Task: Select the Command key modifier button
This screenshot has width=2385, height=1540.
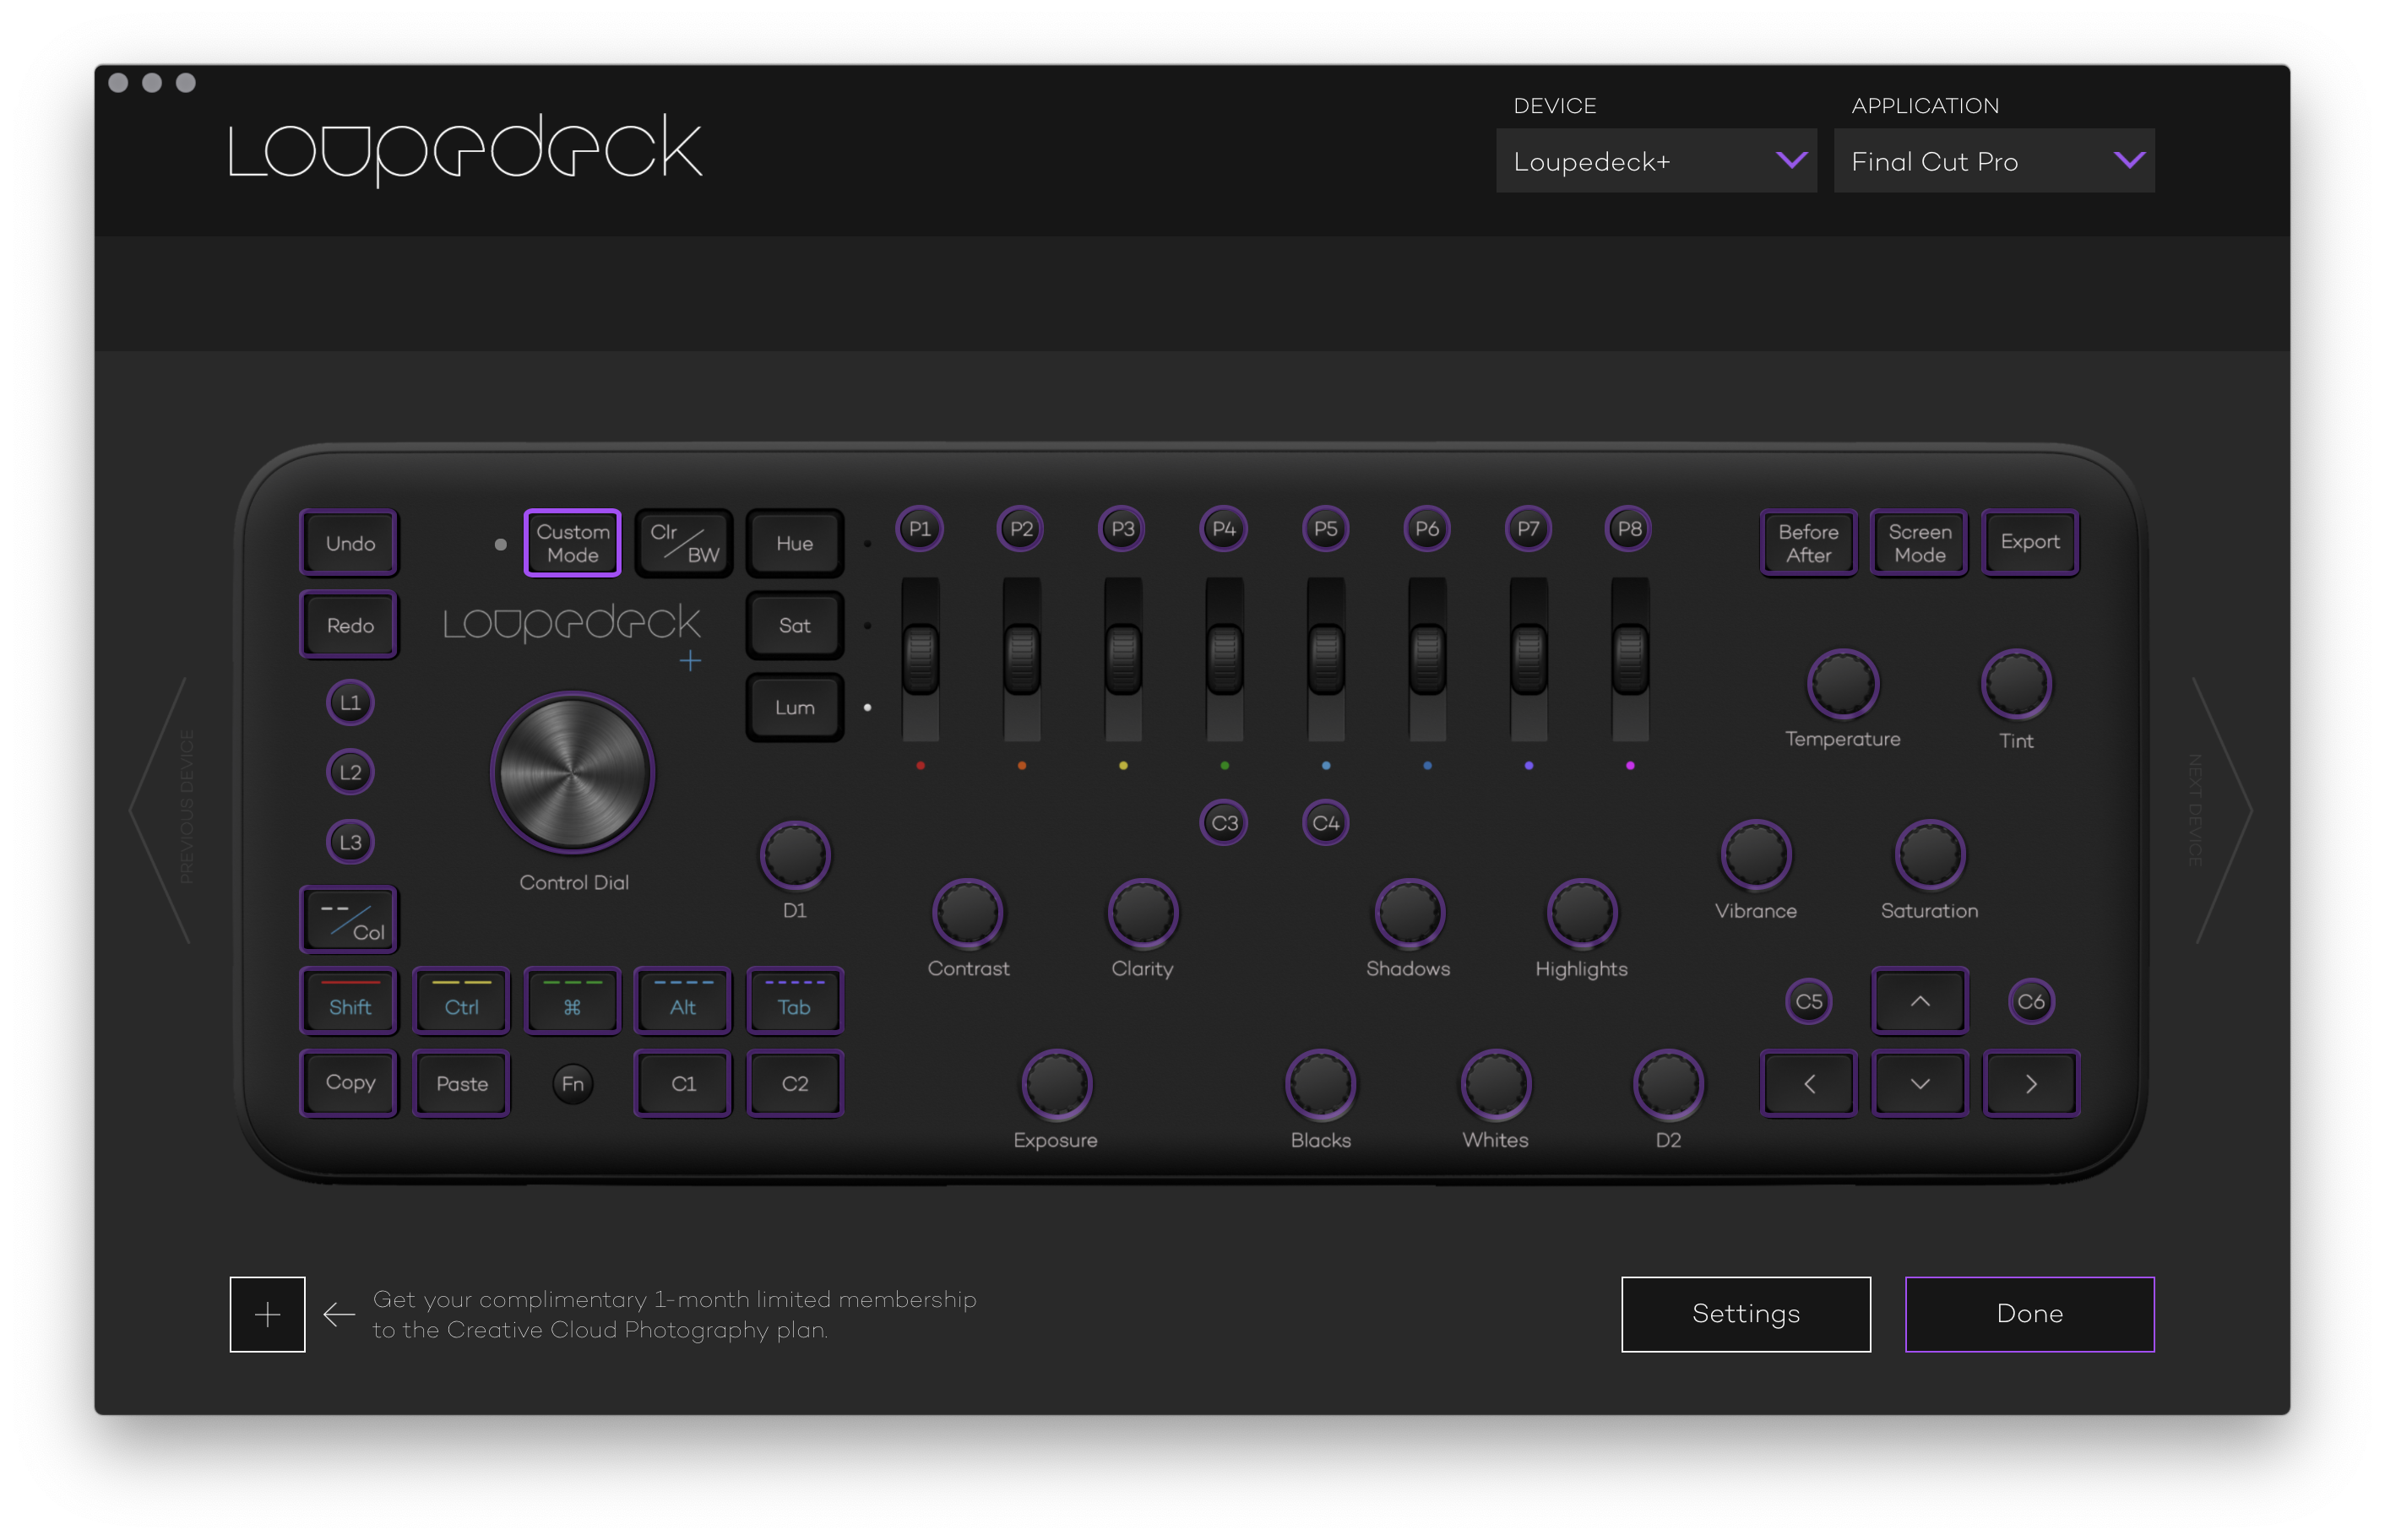Action: click(x=572, y=1001)
